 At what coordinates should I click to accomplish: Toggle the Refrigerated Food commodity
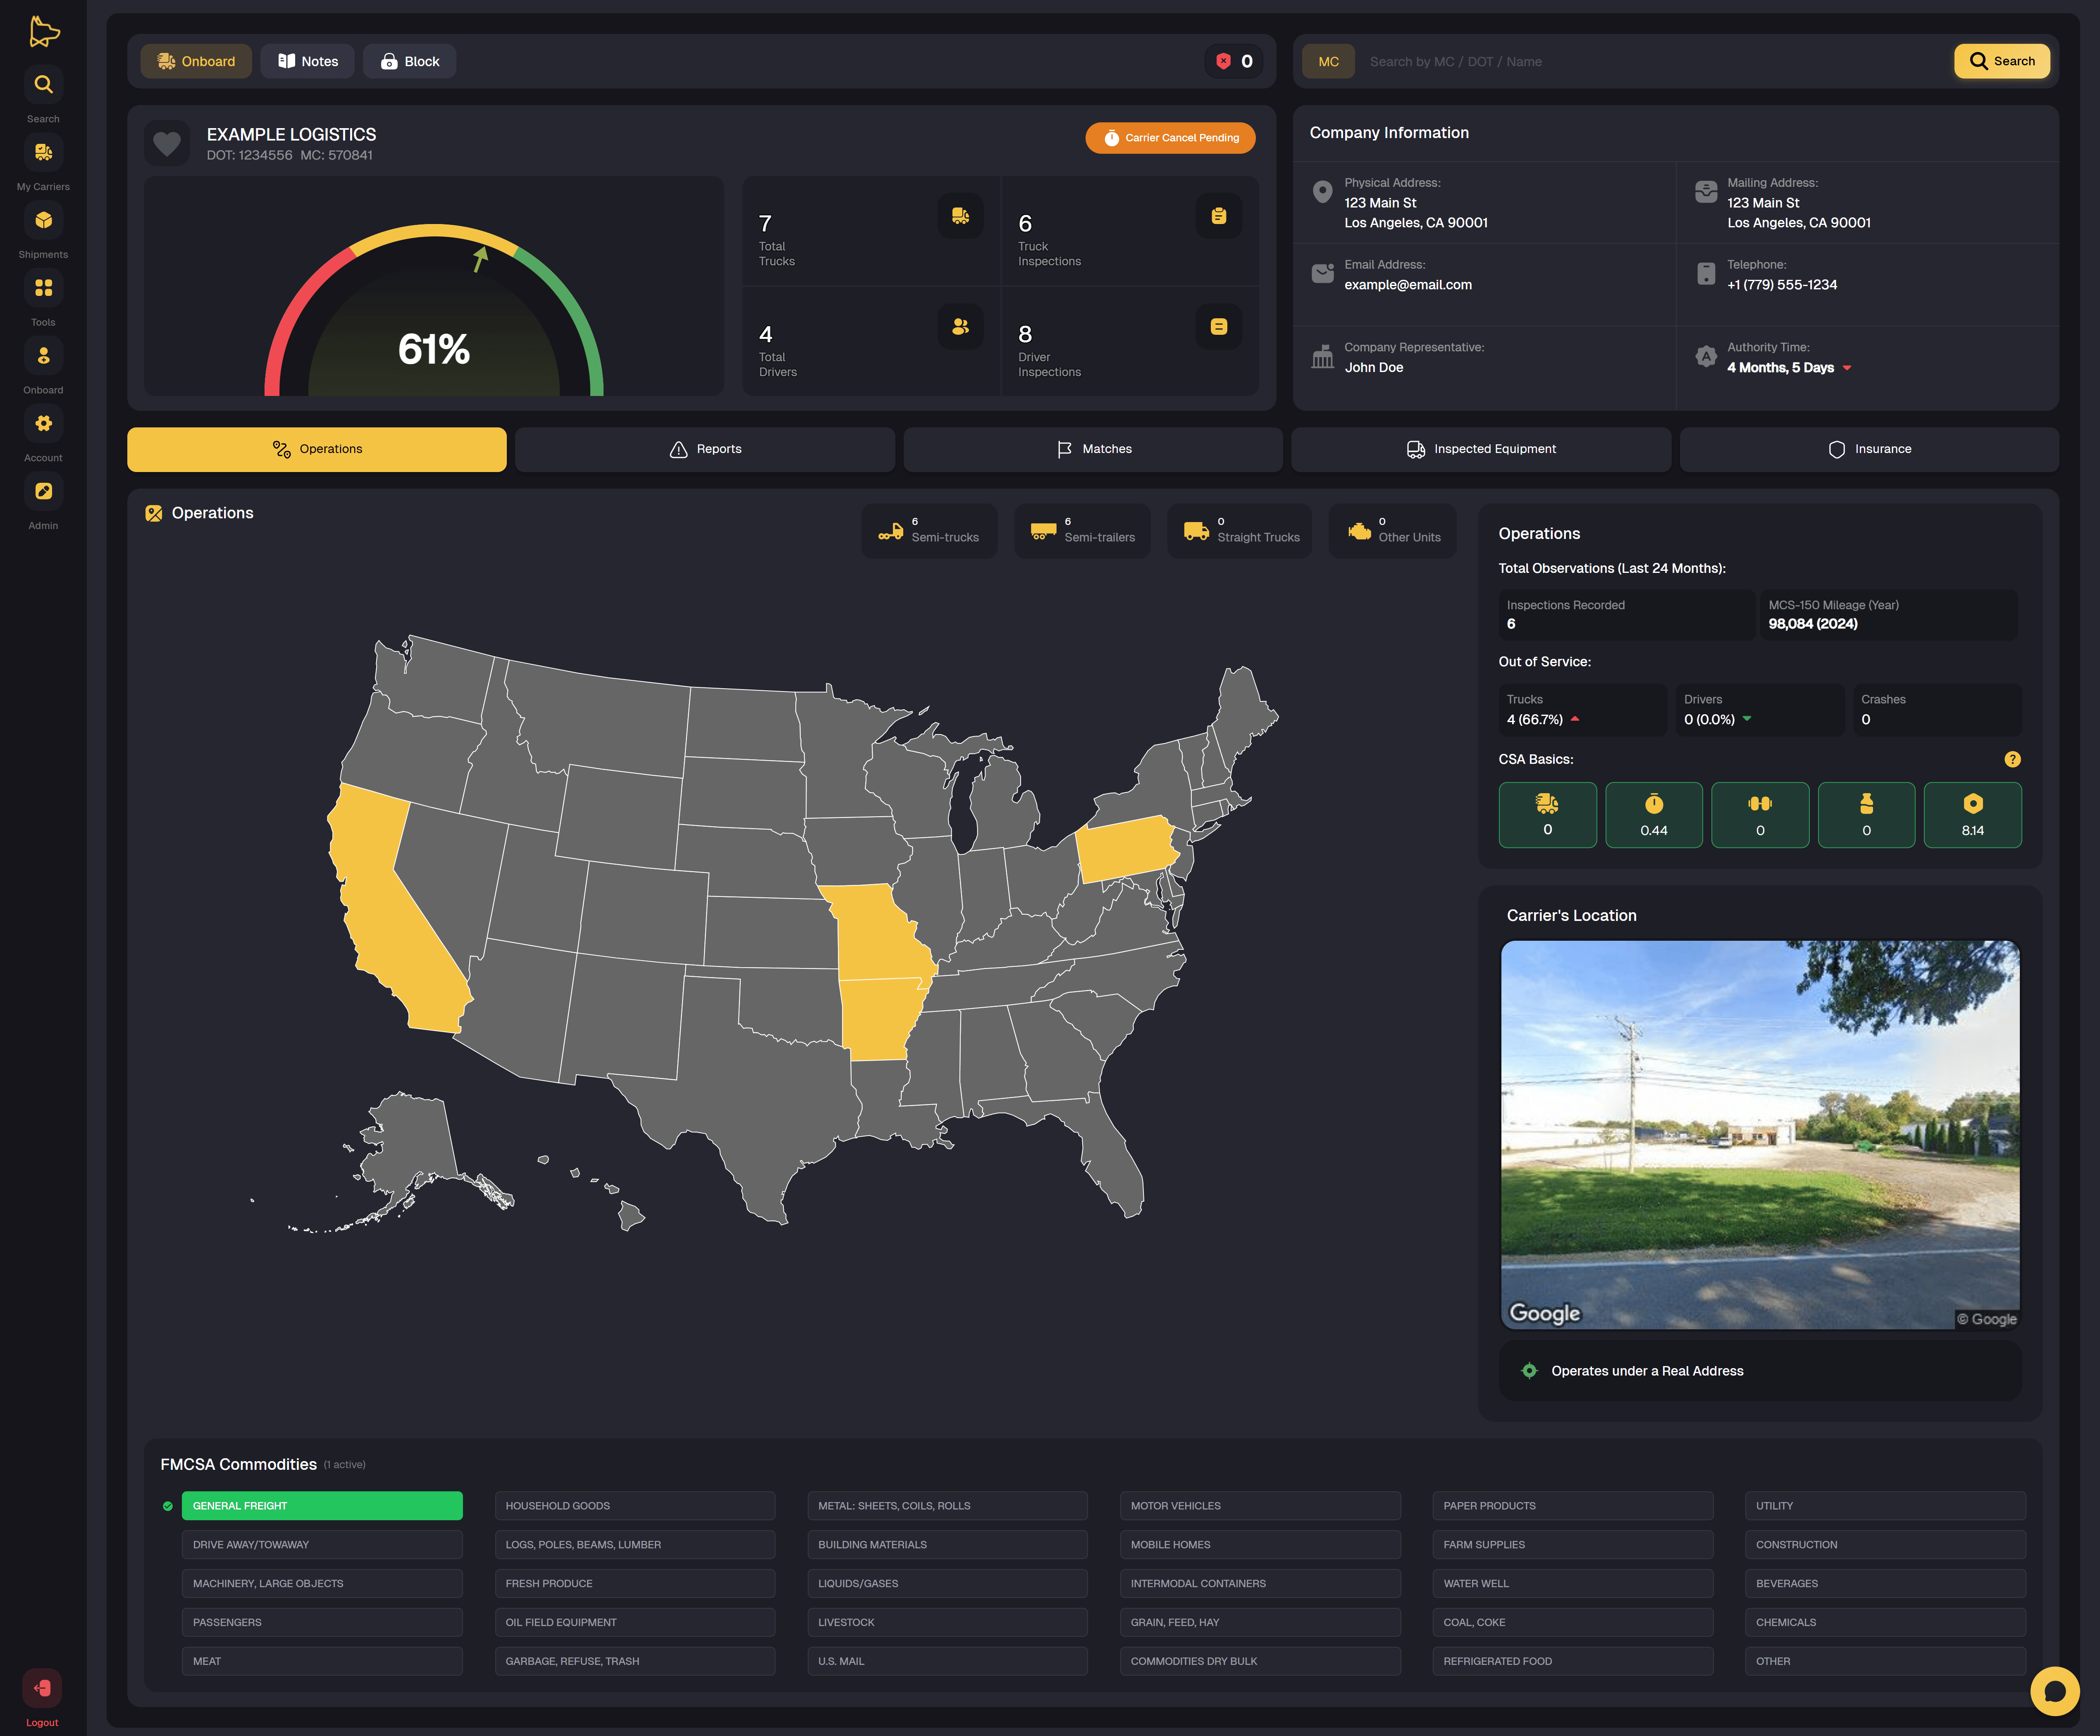pyautogui.click(x=1572, y=1661)
